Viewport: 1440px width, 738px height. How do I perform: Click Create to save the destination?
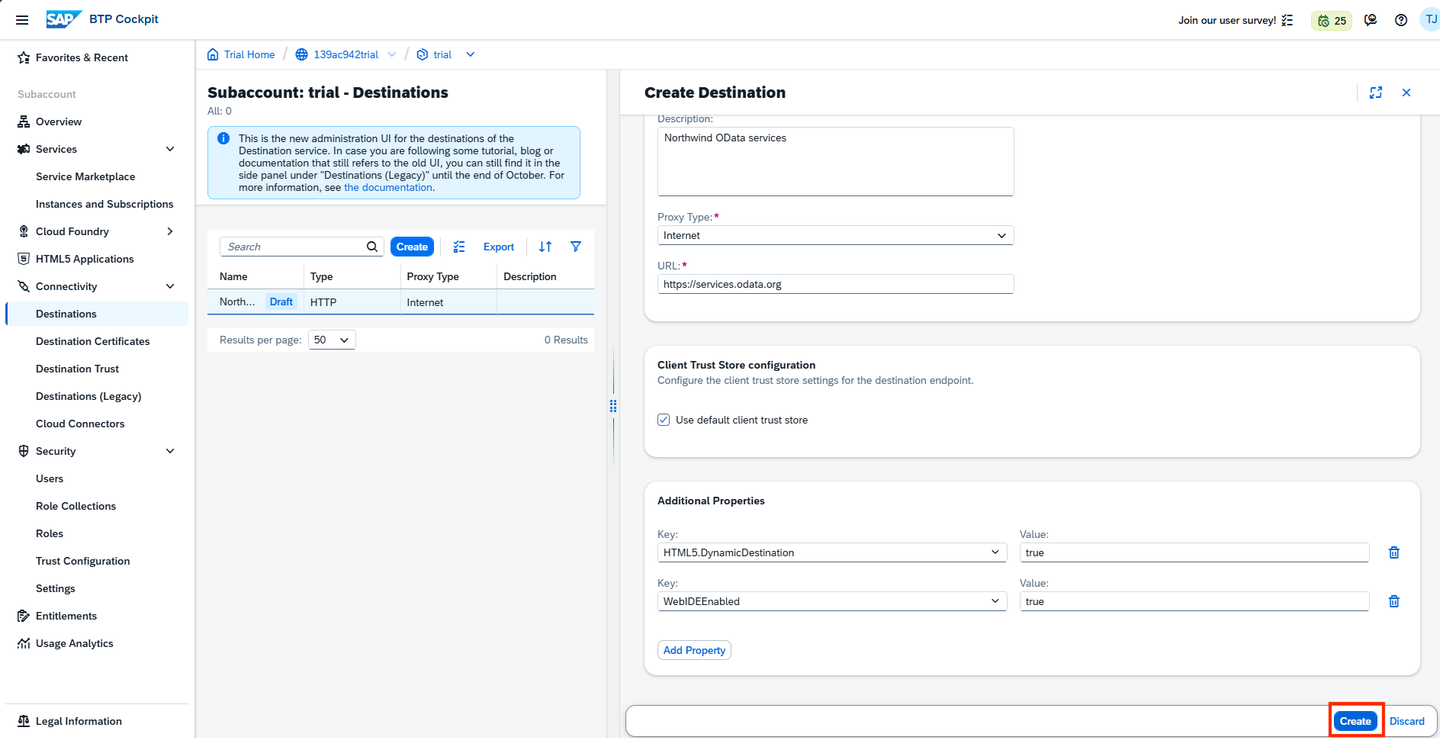1355,721
